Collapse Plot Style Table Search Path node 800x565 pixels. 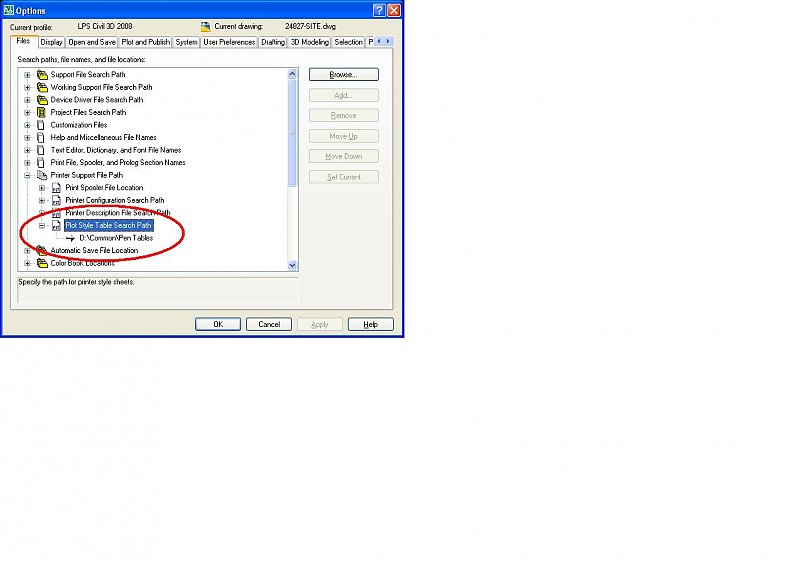[42, 226]
